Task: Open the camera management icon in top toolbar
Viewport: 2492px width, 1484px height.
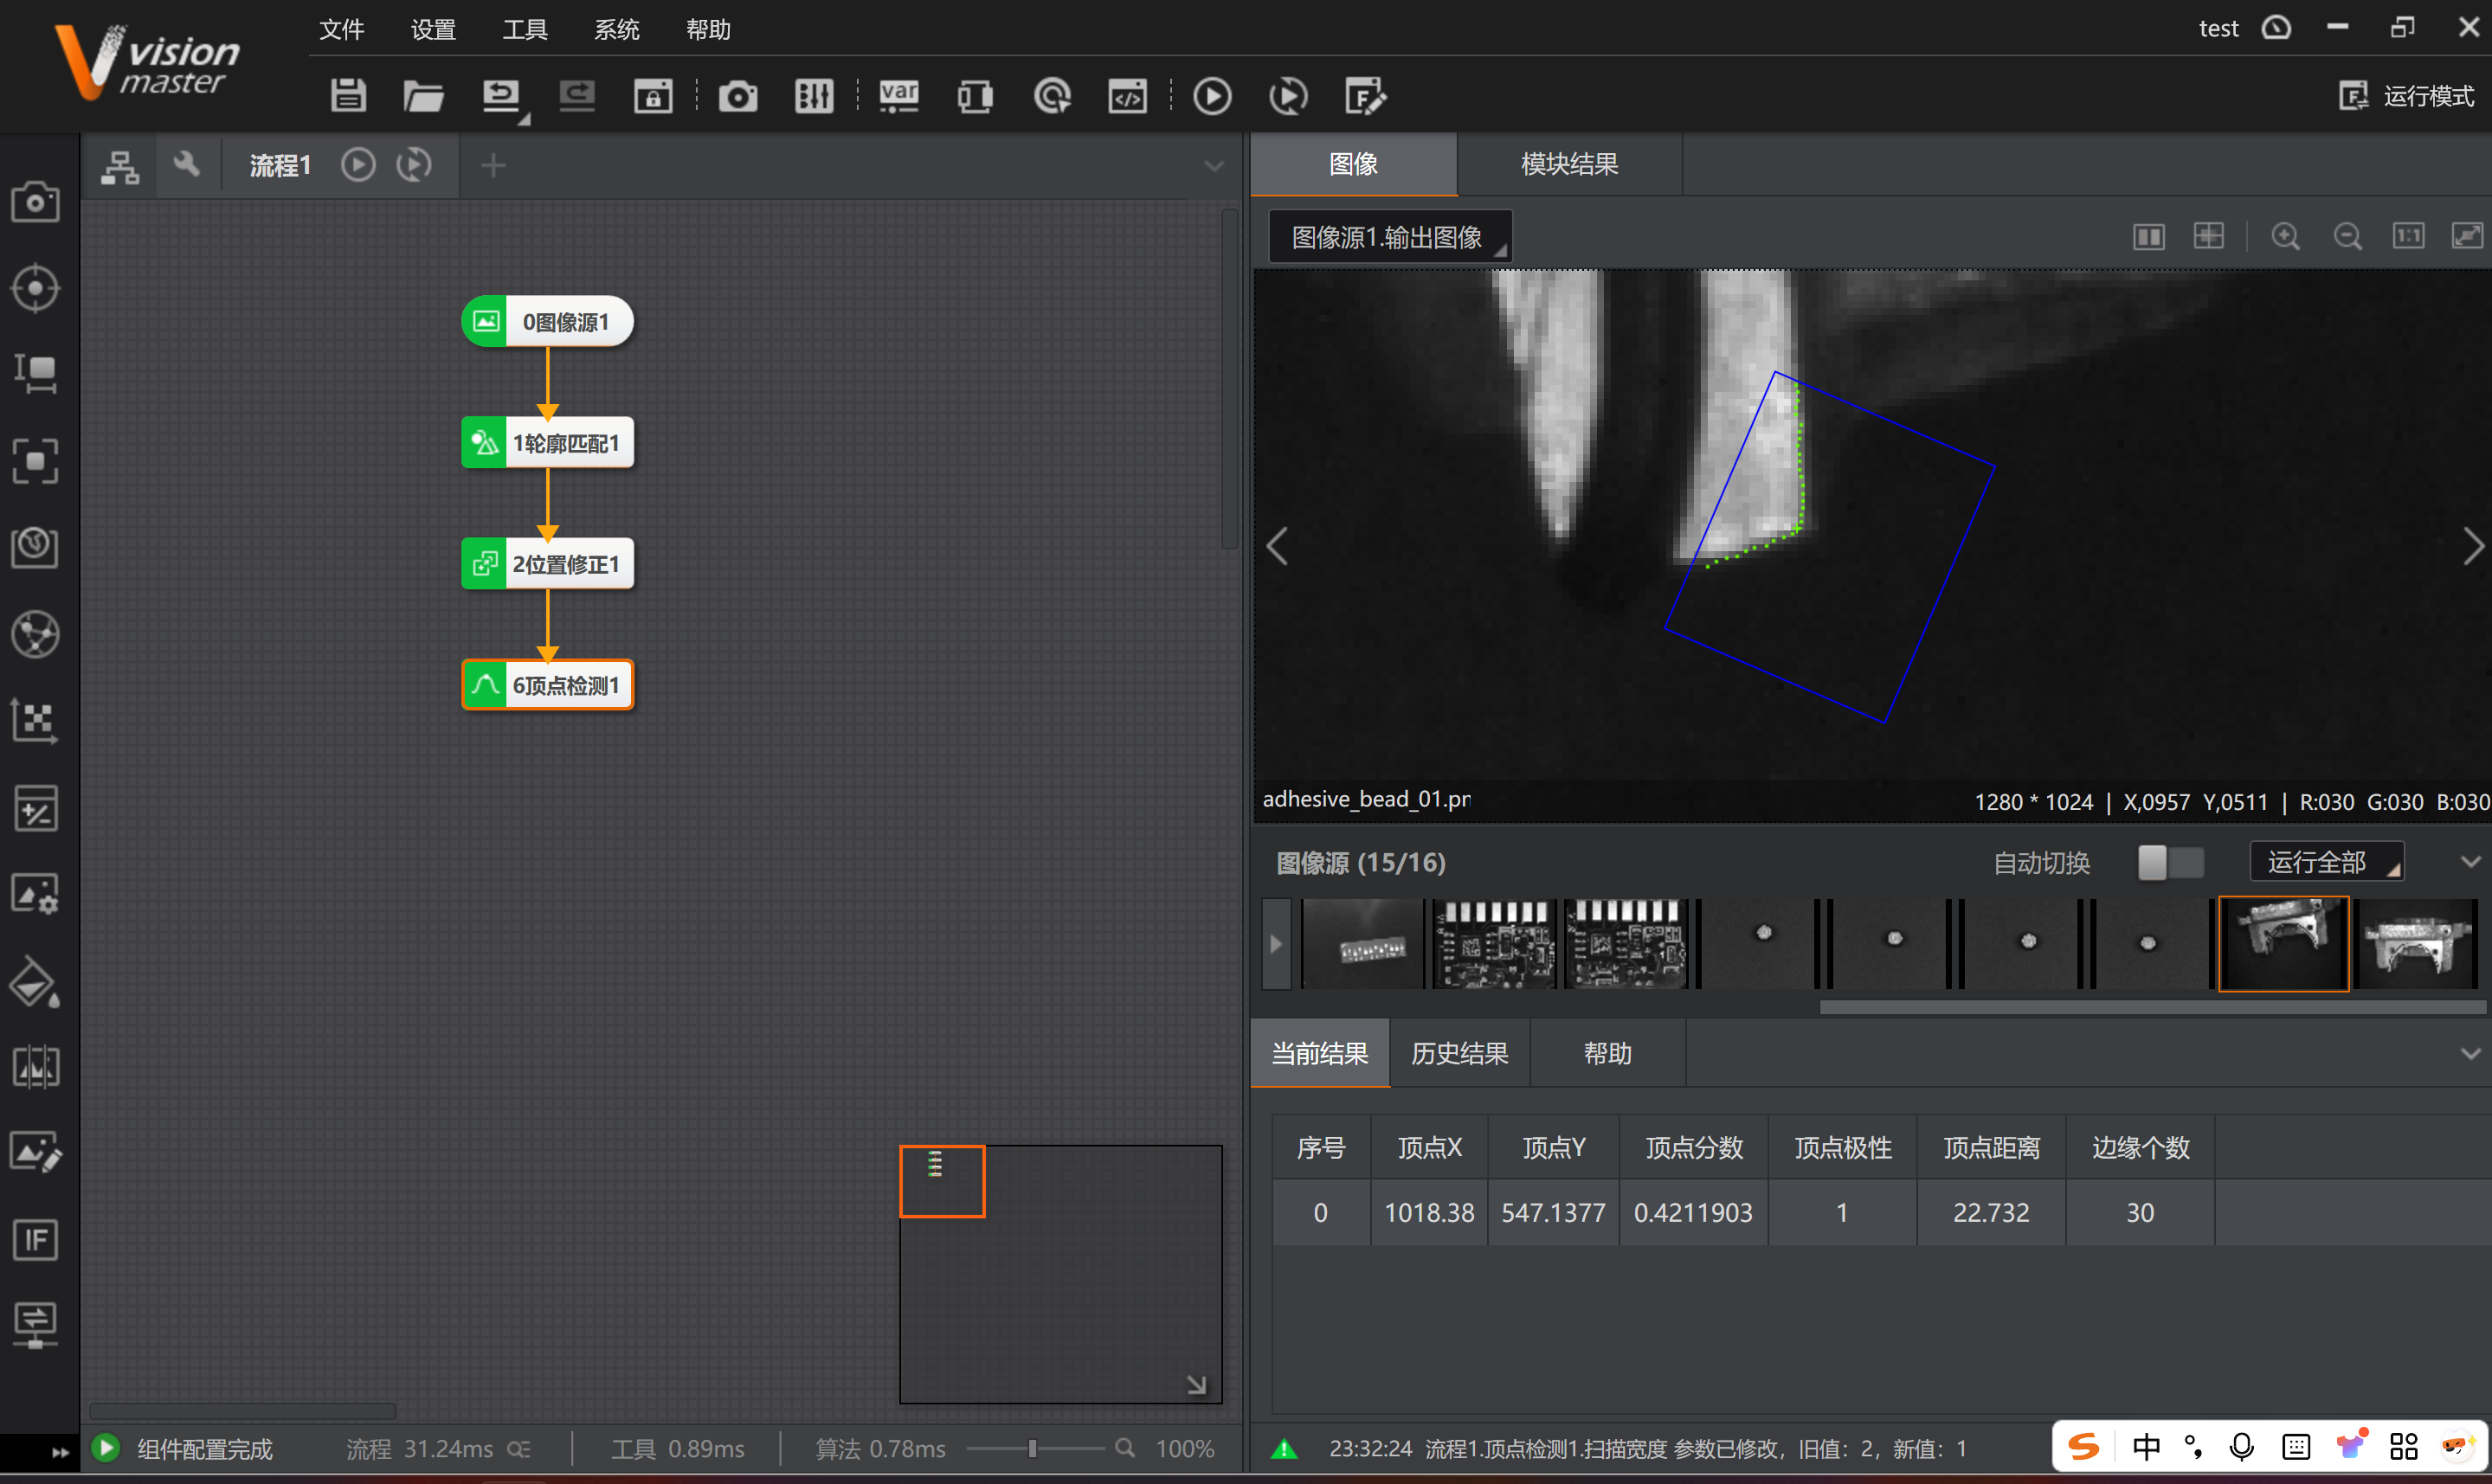Action: pos(738,96)
